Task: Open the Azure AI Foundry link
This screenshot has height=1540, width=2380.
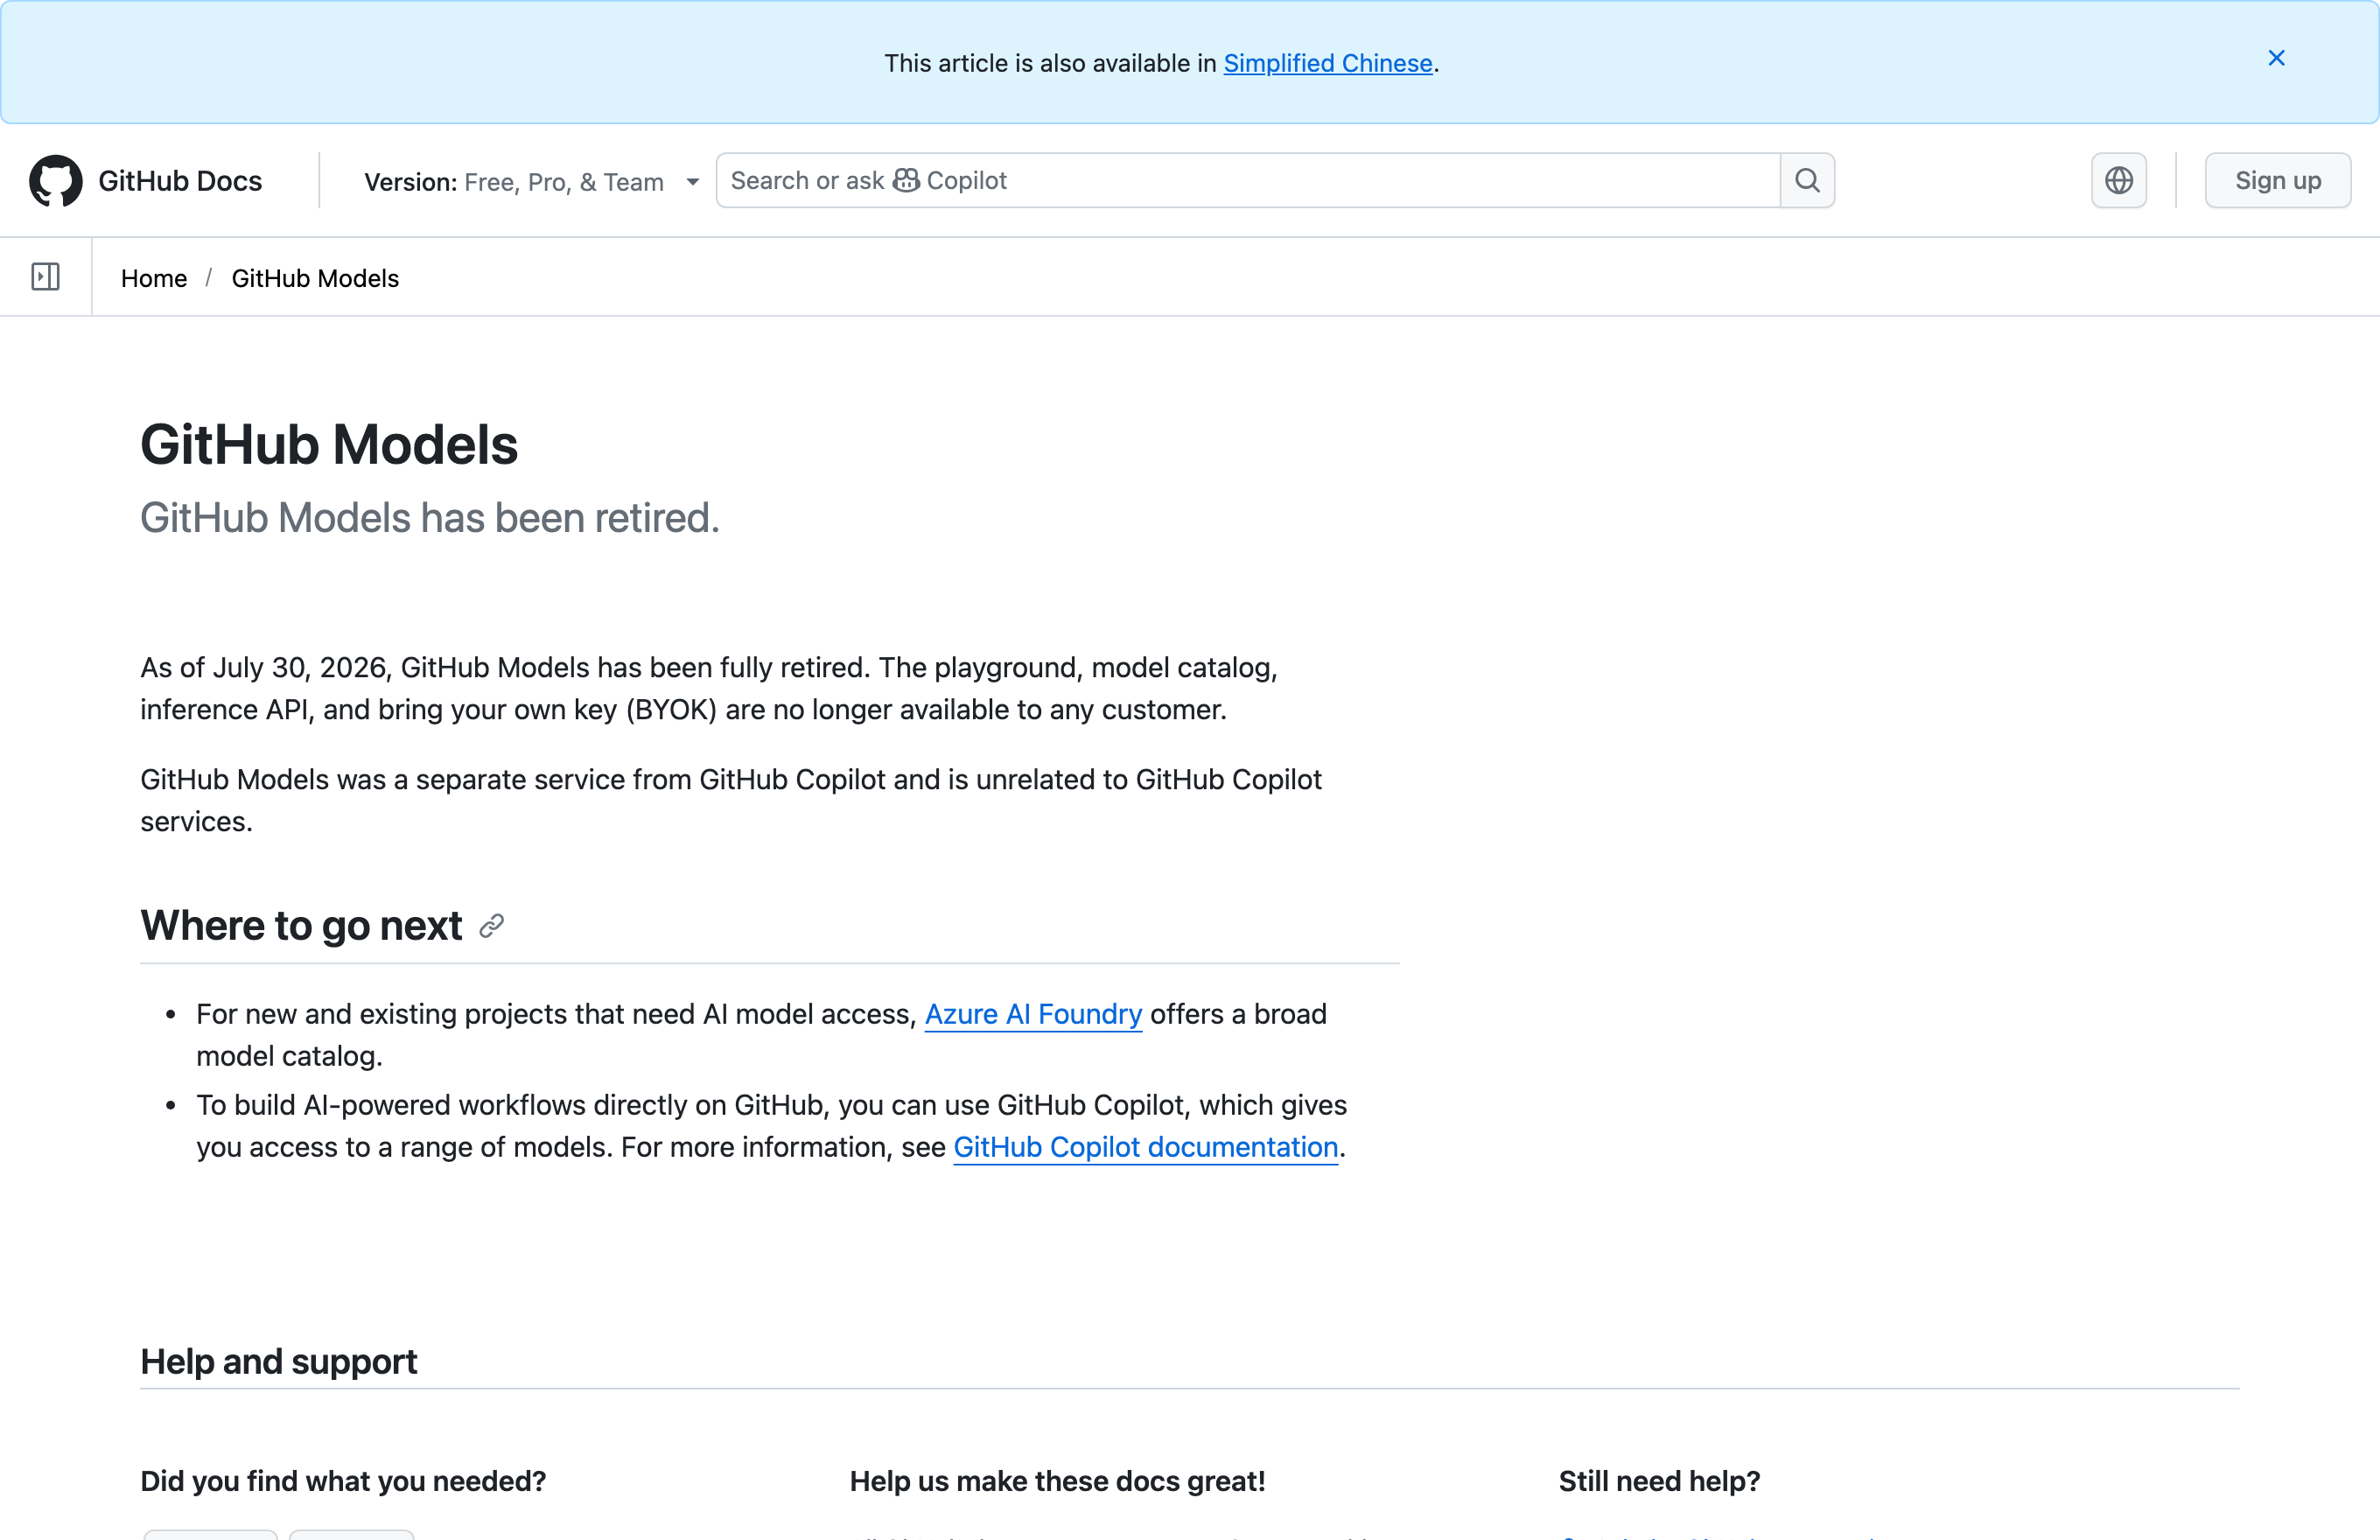Action: tap(1033, 1014)
